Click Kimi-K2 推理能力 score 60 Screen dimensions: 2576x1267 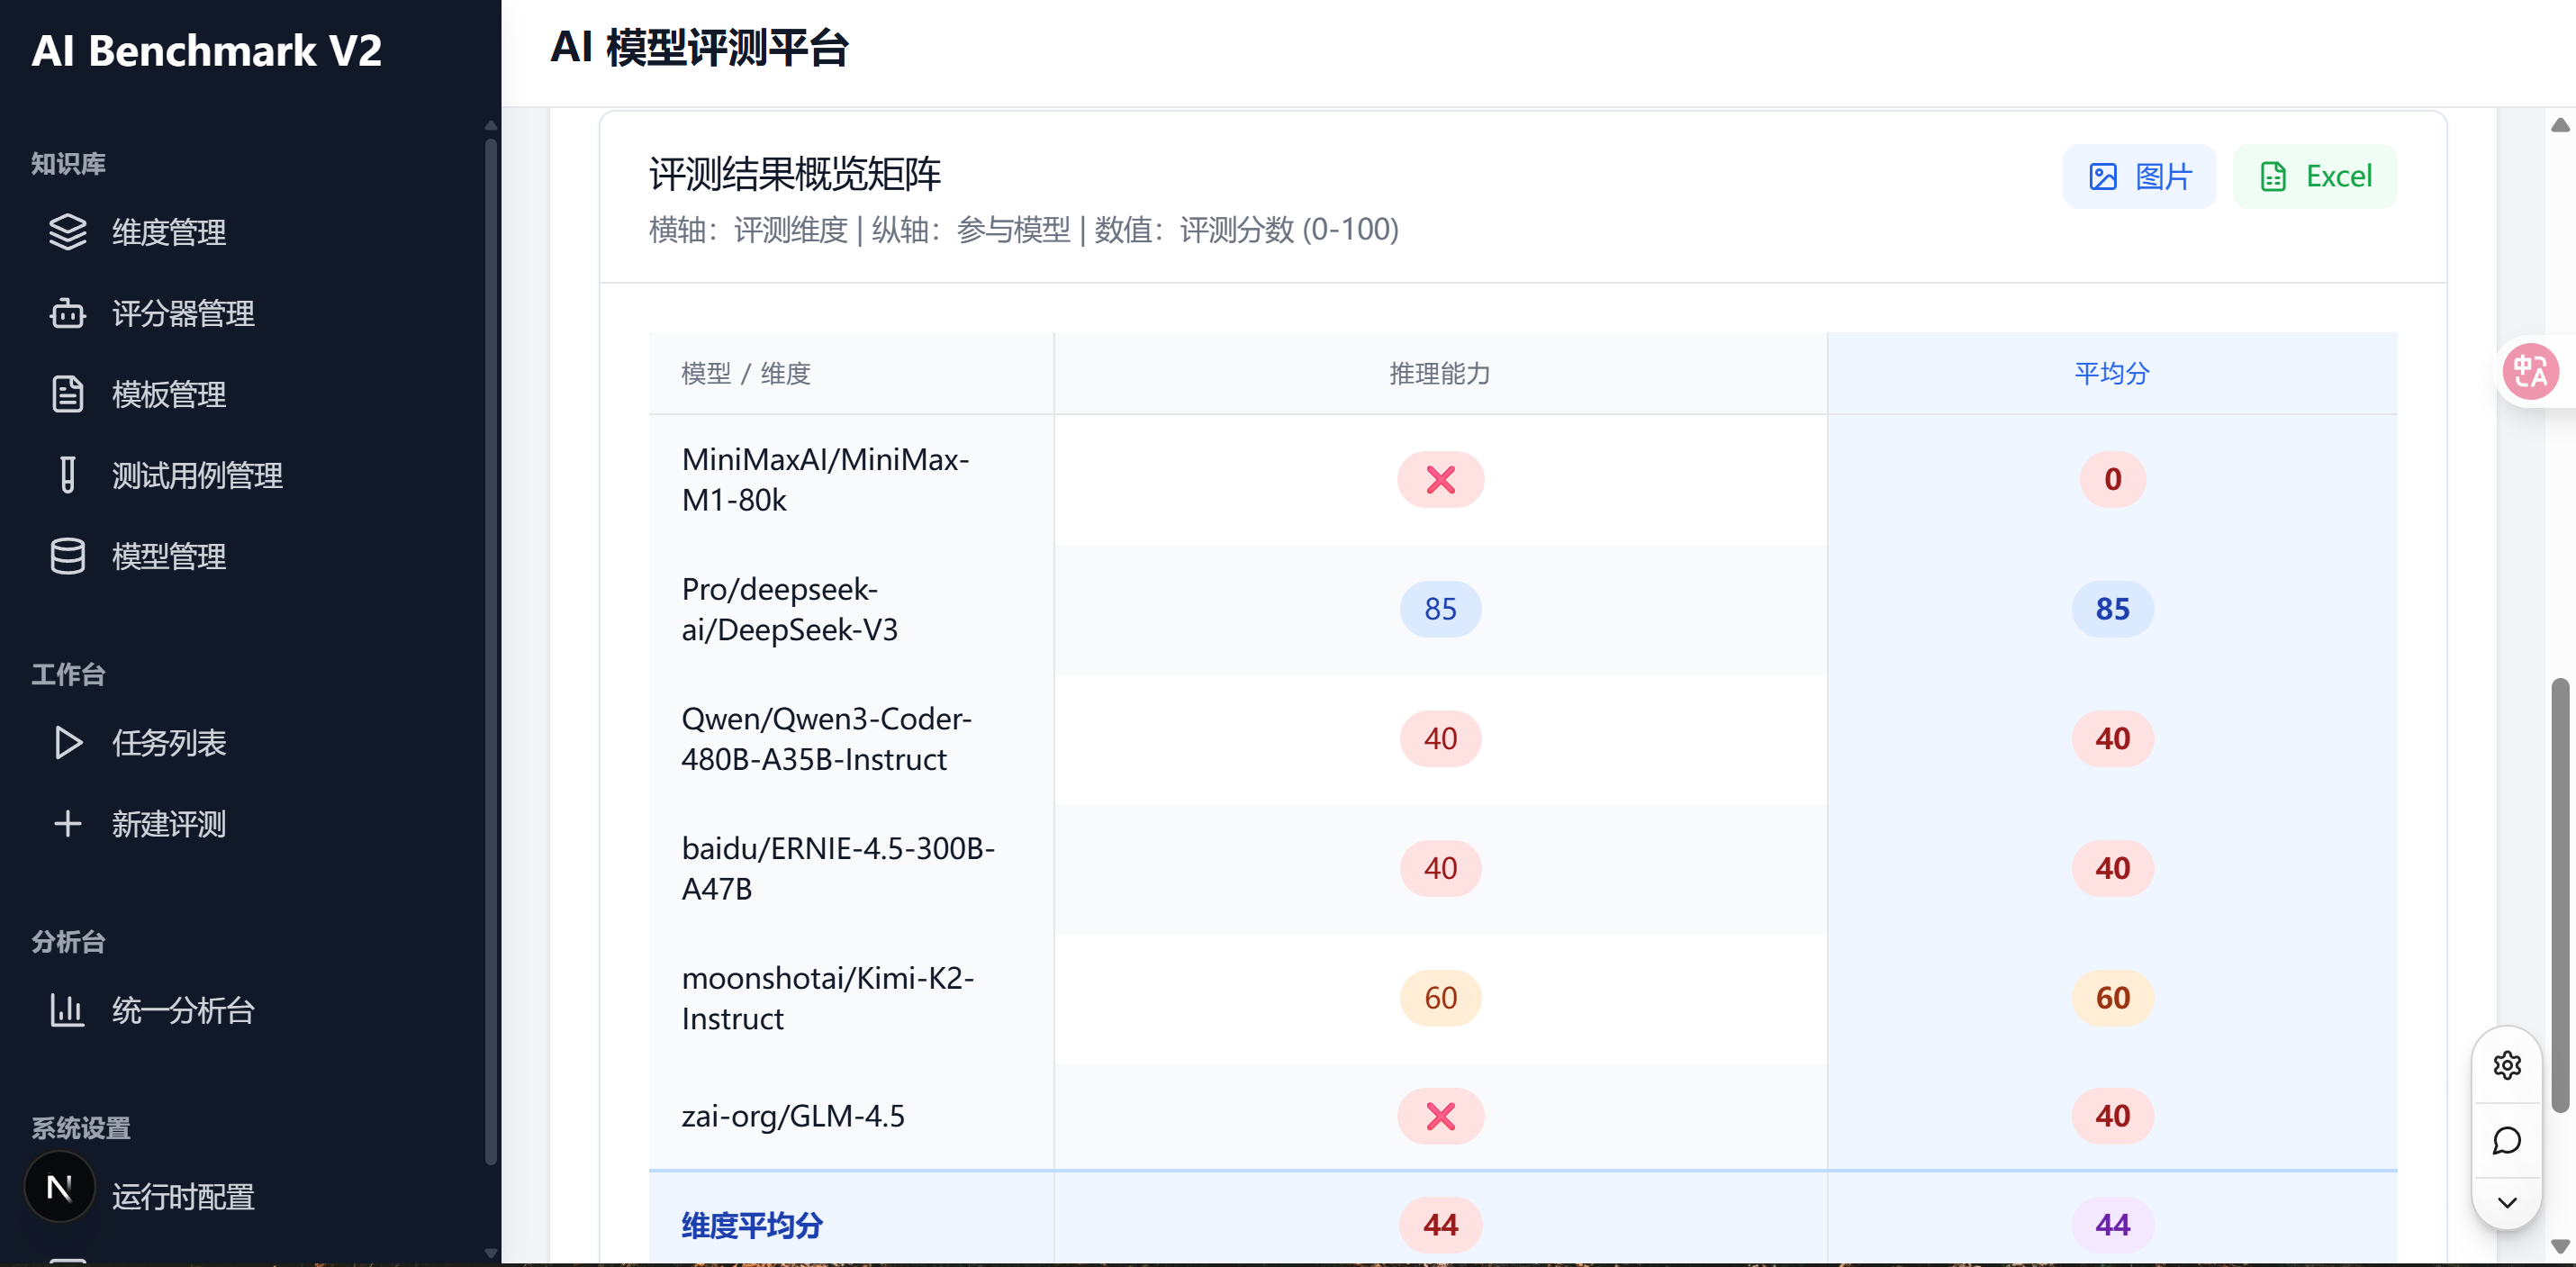click(1440, 998)
